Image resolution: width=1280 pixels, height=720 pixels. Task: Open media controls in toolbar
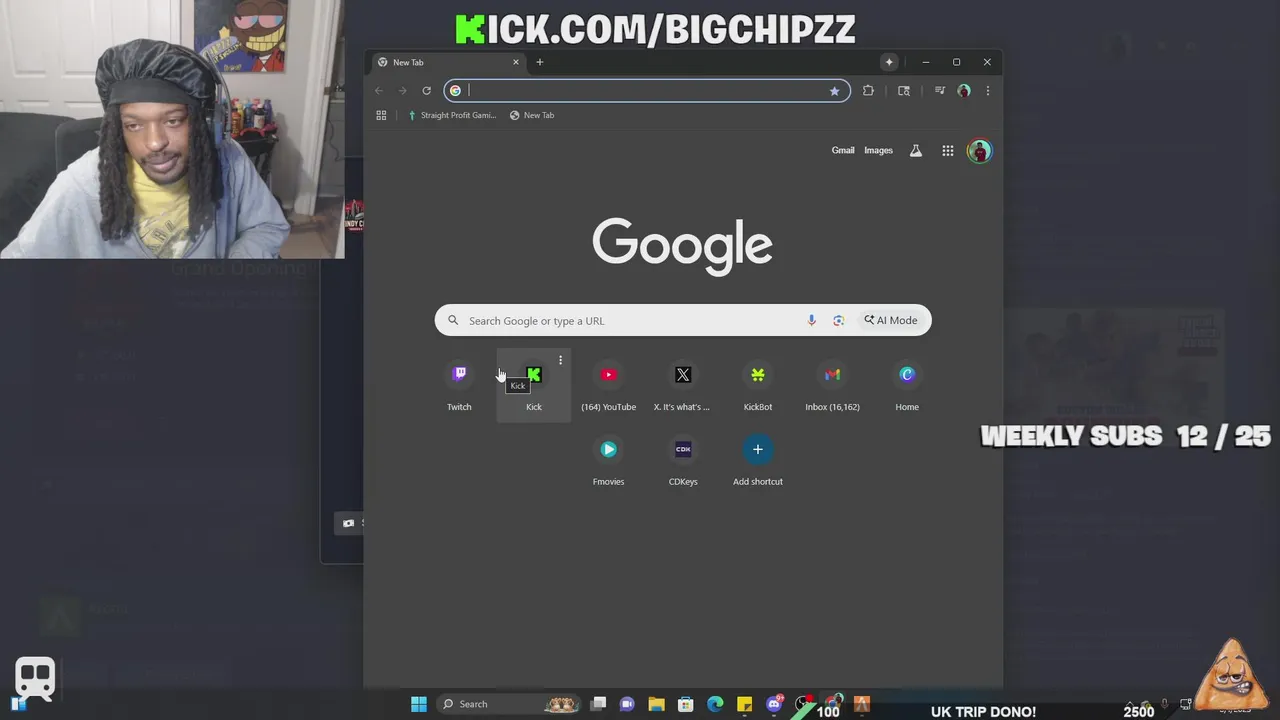(940, 90)
